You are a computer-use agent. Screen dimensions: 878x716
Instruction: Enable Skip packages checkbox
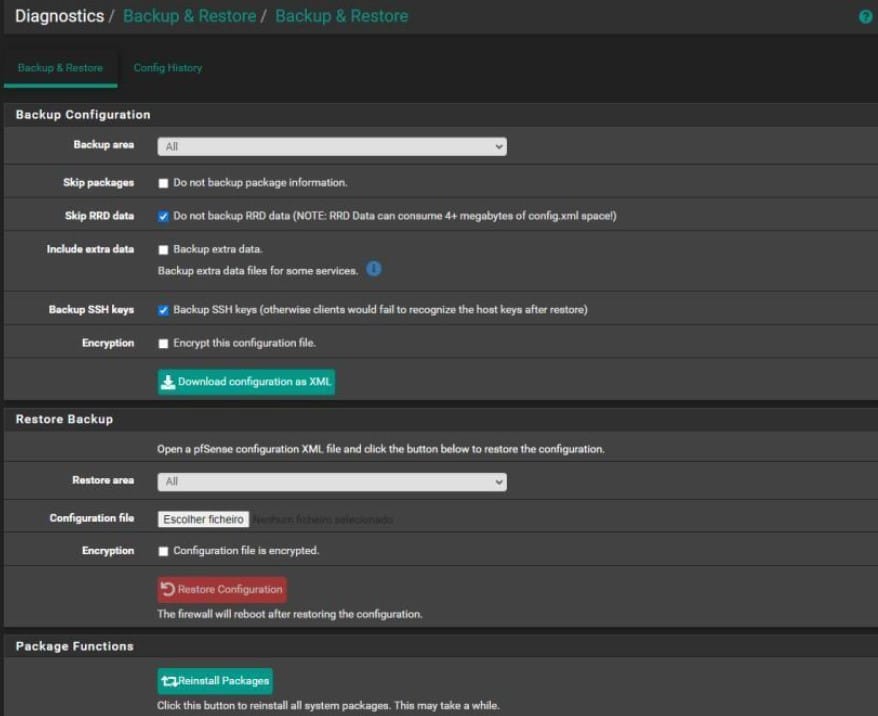(x=163, y=184)
